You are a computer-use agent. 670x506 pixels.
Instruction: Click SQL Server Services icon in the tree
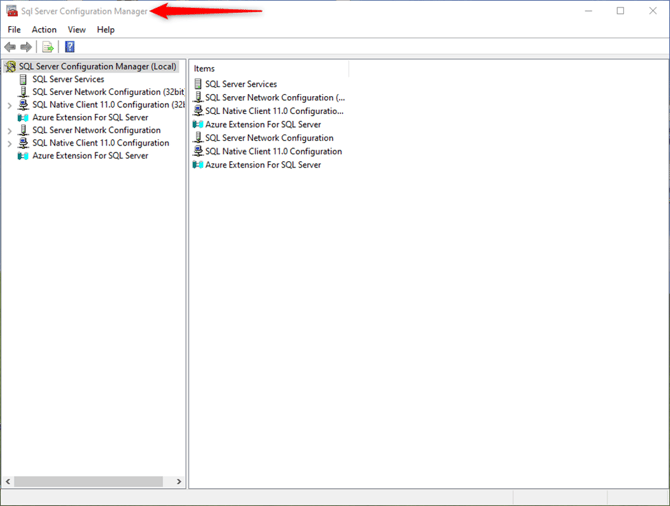(24, 79)
